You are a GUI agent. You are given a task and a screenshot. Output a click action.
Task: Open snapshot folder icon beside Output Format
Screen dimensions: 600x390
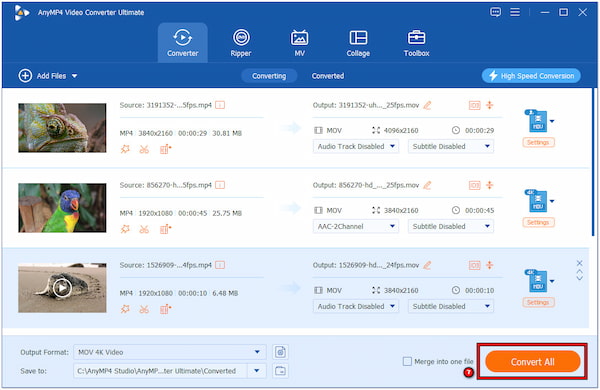[x=280, y=352]
